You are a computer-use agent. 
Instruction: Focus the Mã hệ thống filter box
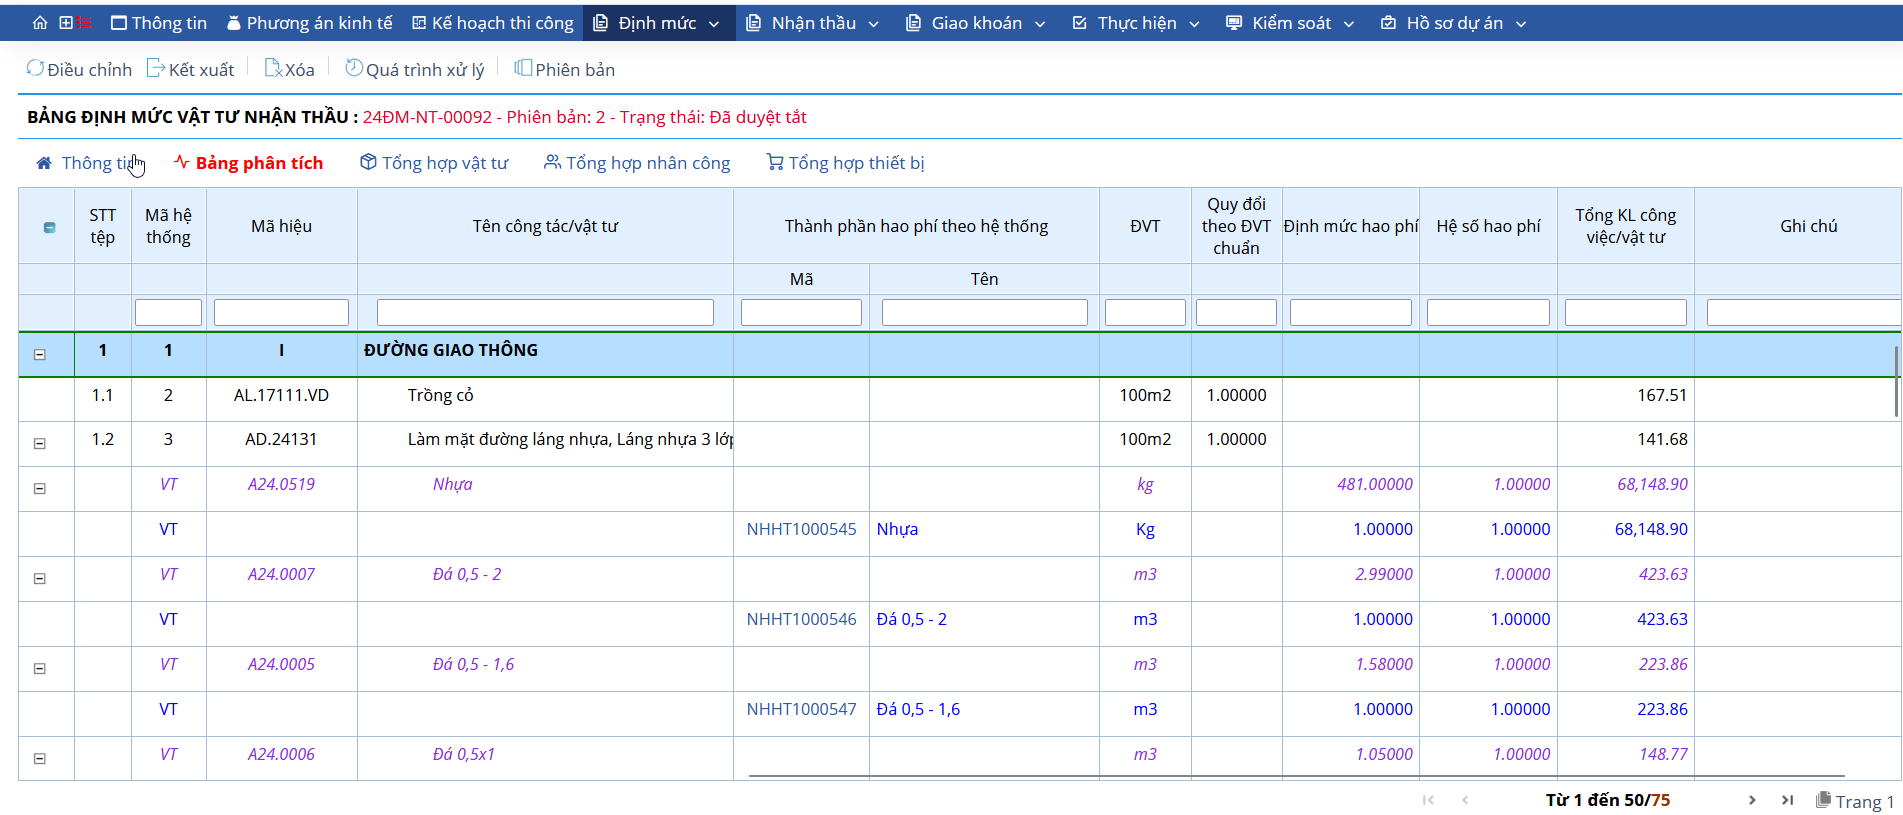168,312
